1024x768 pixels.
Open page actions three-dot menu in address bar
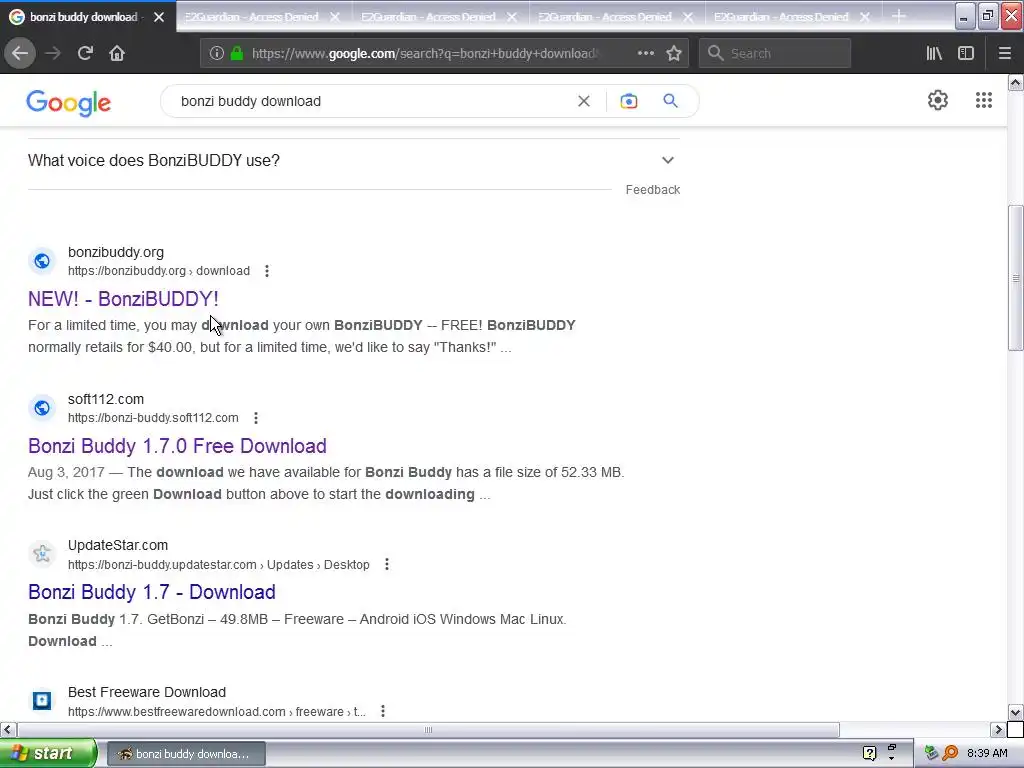pos(646,54)
